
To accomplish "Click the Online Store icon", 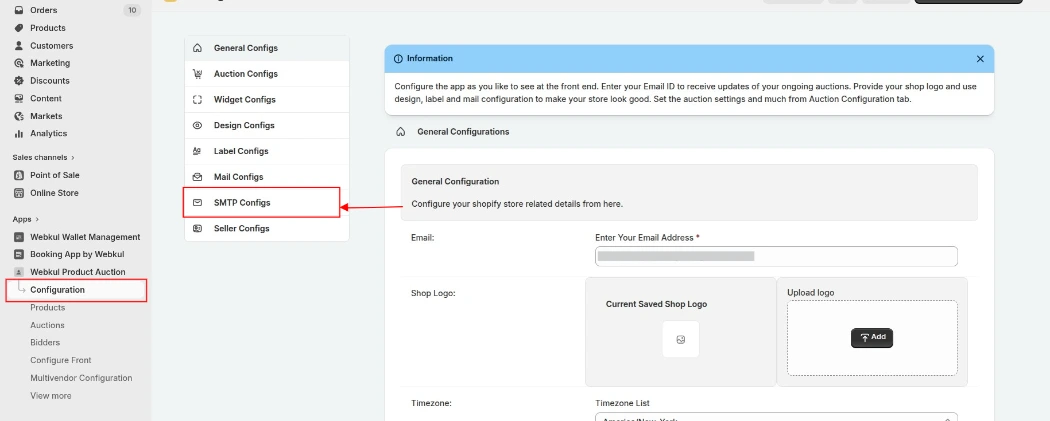I will 19,193.
